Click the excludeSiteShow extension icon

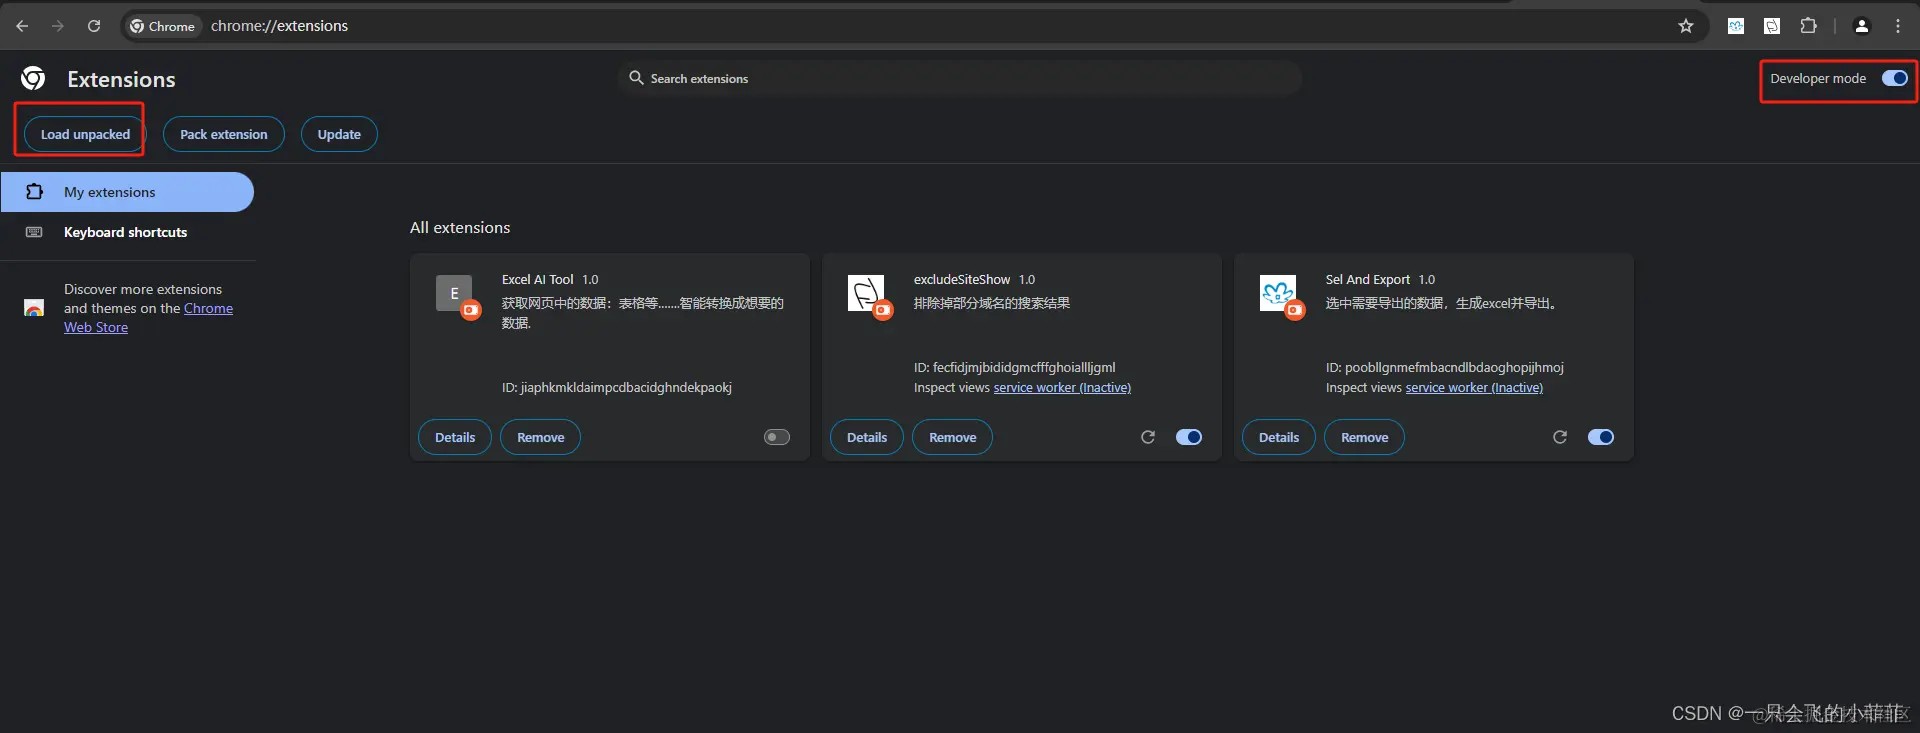tap(867, 294)
